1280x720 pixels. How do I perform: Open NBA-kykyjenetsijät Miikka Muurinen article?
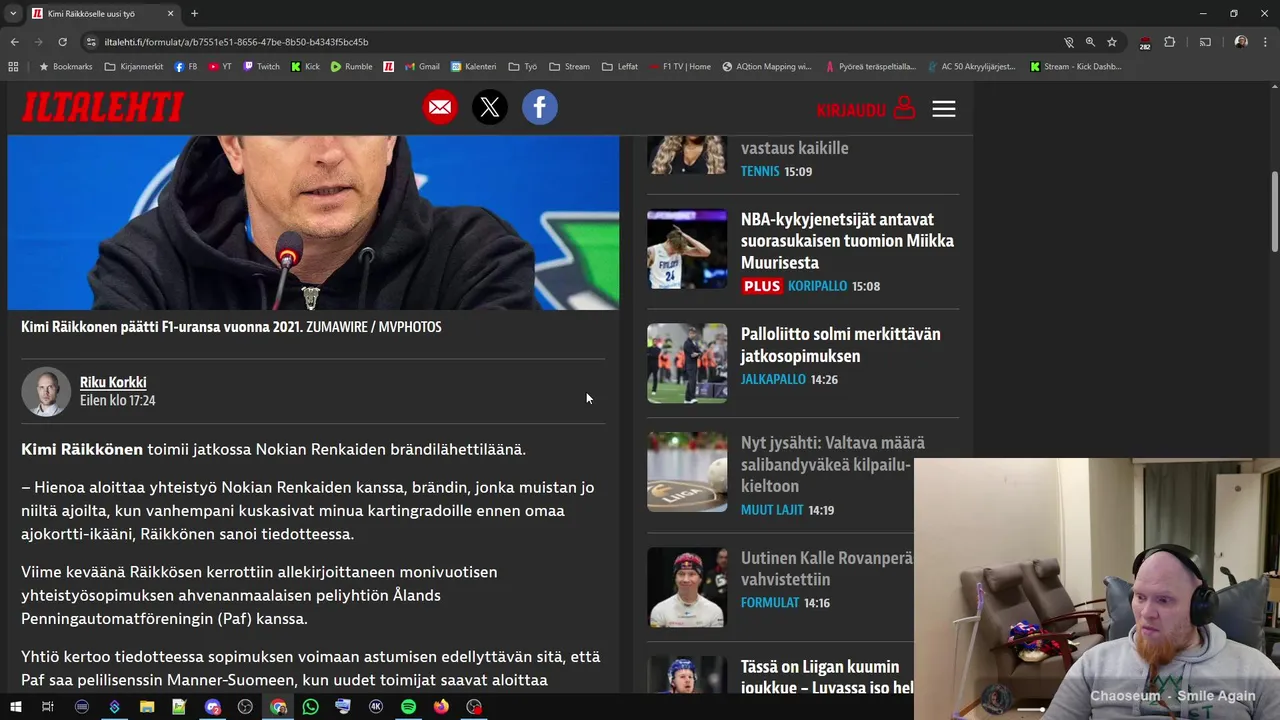click(847, 241)
